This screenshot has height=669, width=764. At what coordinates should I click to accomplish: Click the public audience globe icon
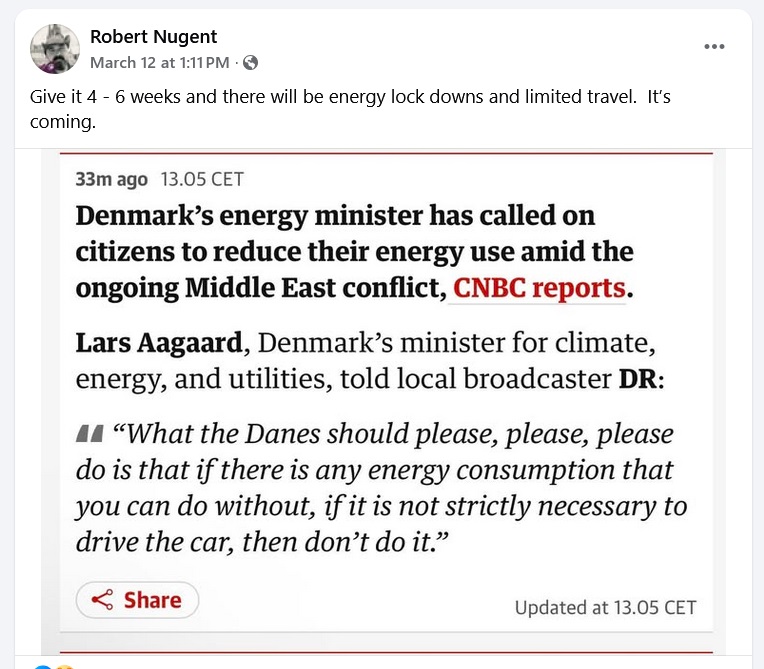pyautogui.click(x=250, y=62)
